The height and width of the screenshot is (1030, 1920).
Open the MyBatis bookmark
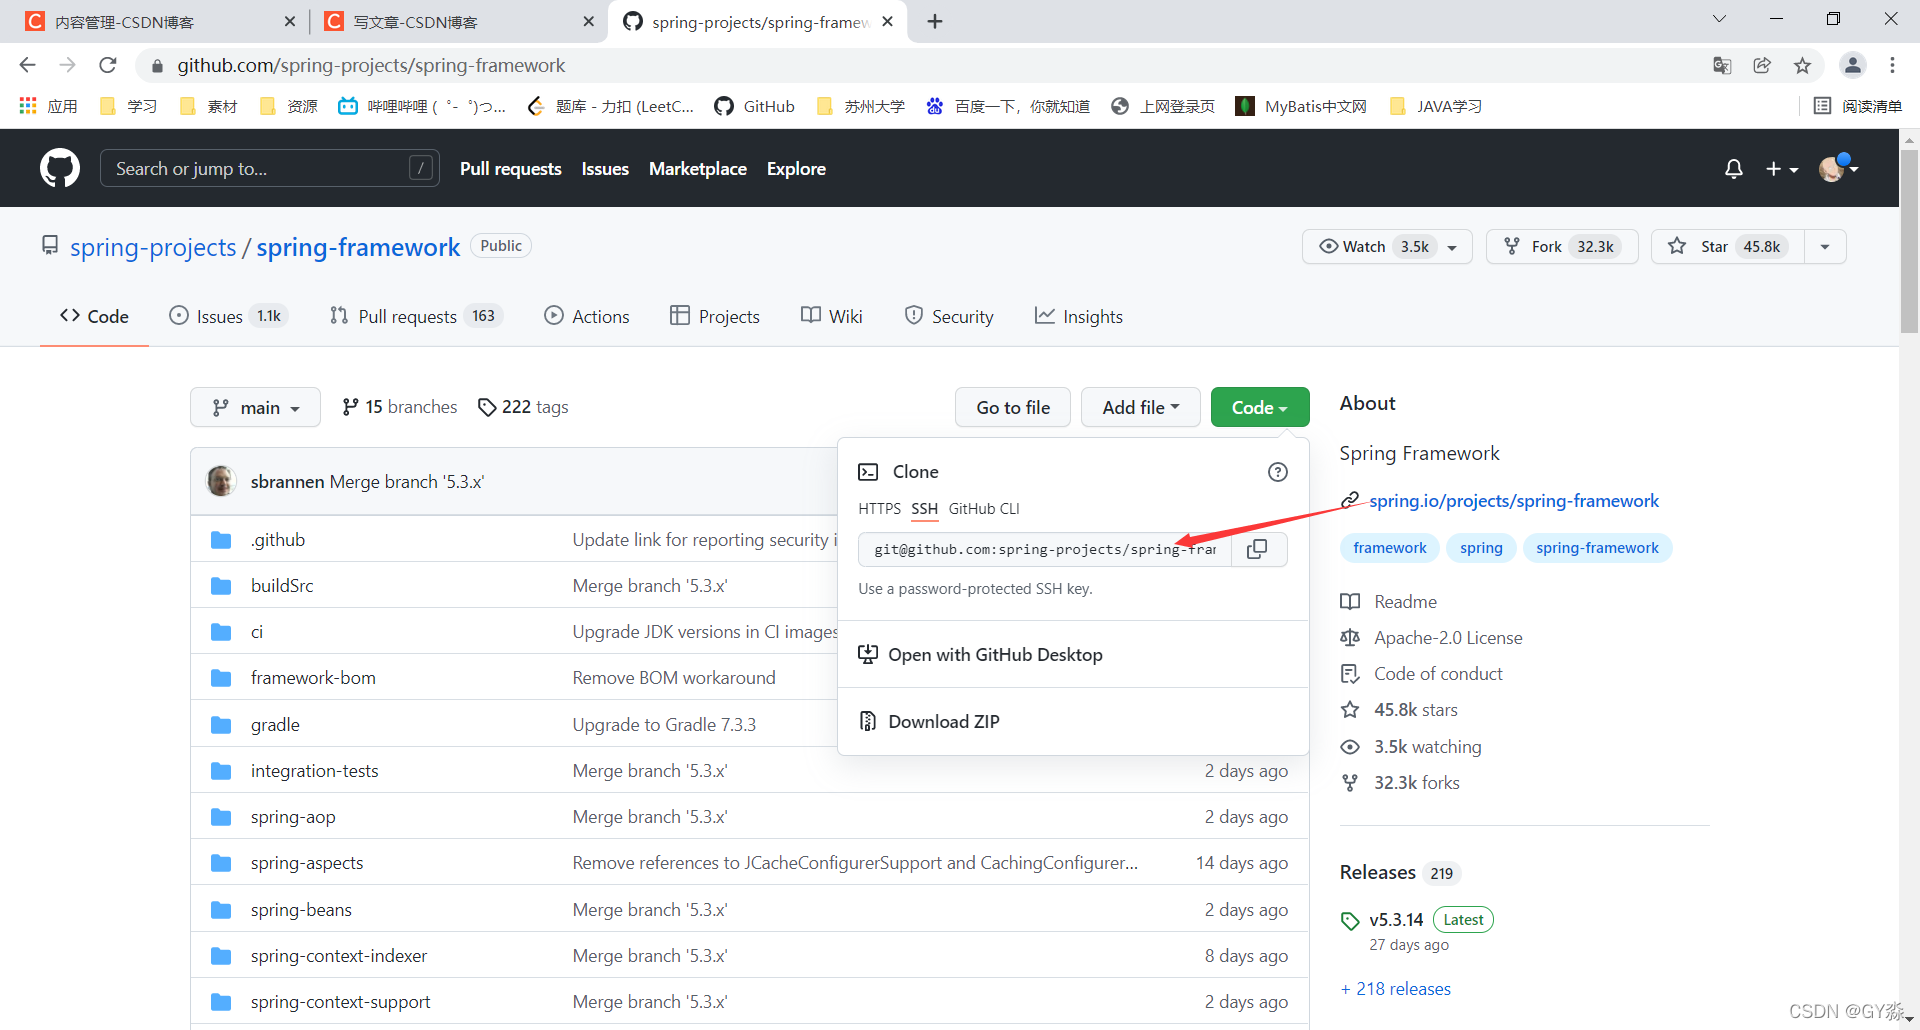pyautogui.click(x=1301, y=106)
